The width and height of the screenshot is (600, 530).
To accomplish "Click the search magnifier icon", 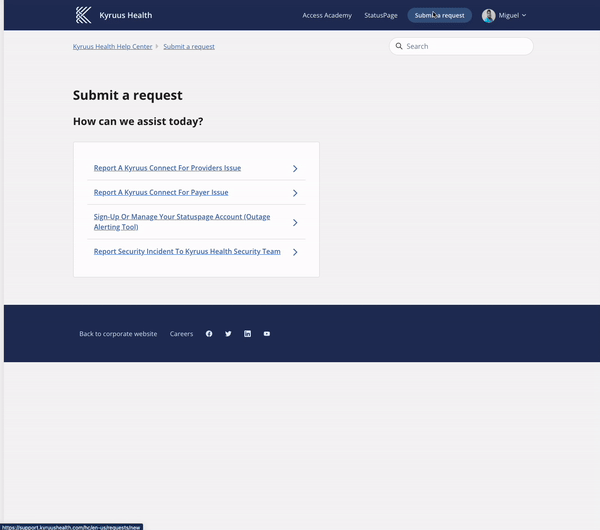I will [x=399, y=46].
